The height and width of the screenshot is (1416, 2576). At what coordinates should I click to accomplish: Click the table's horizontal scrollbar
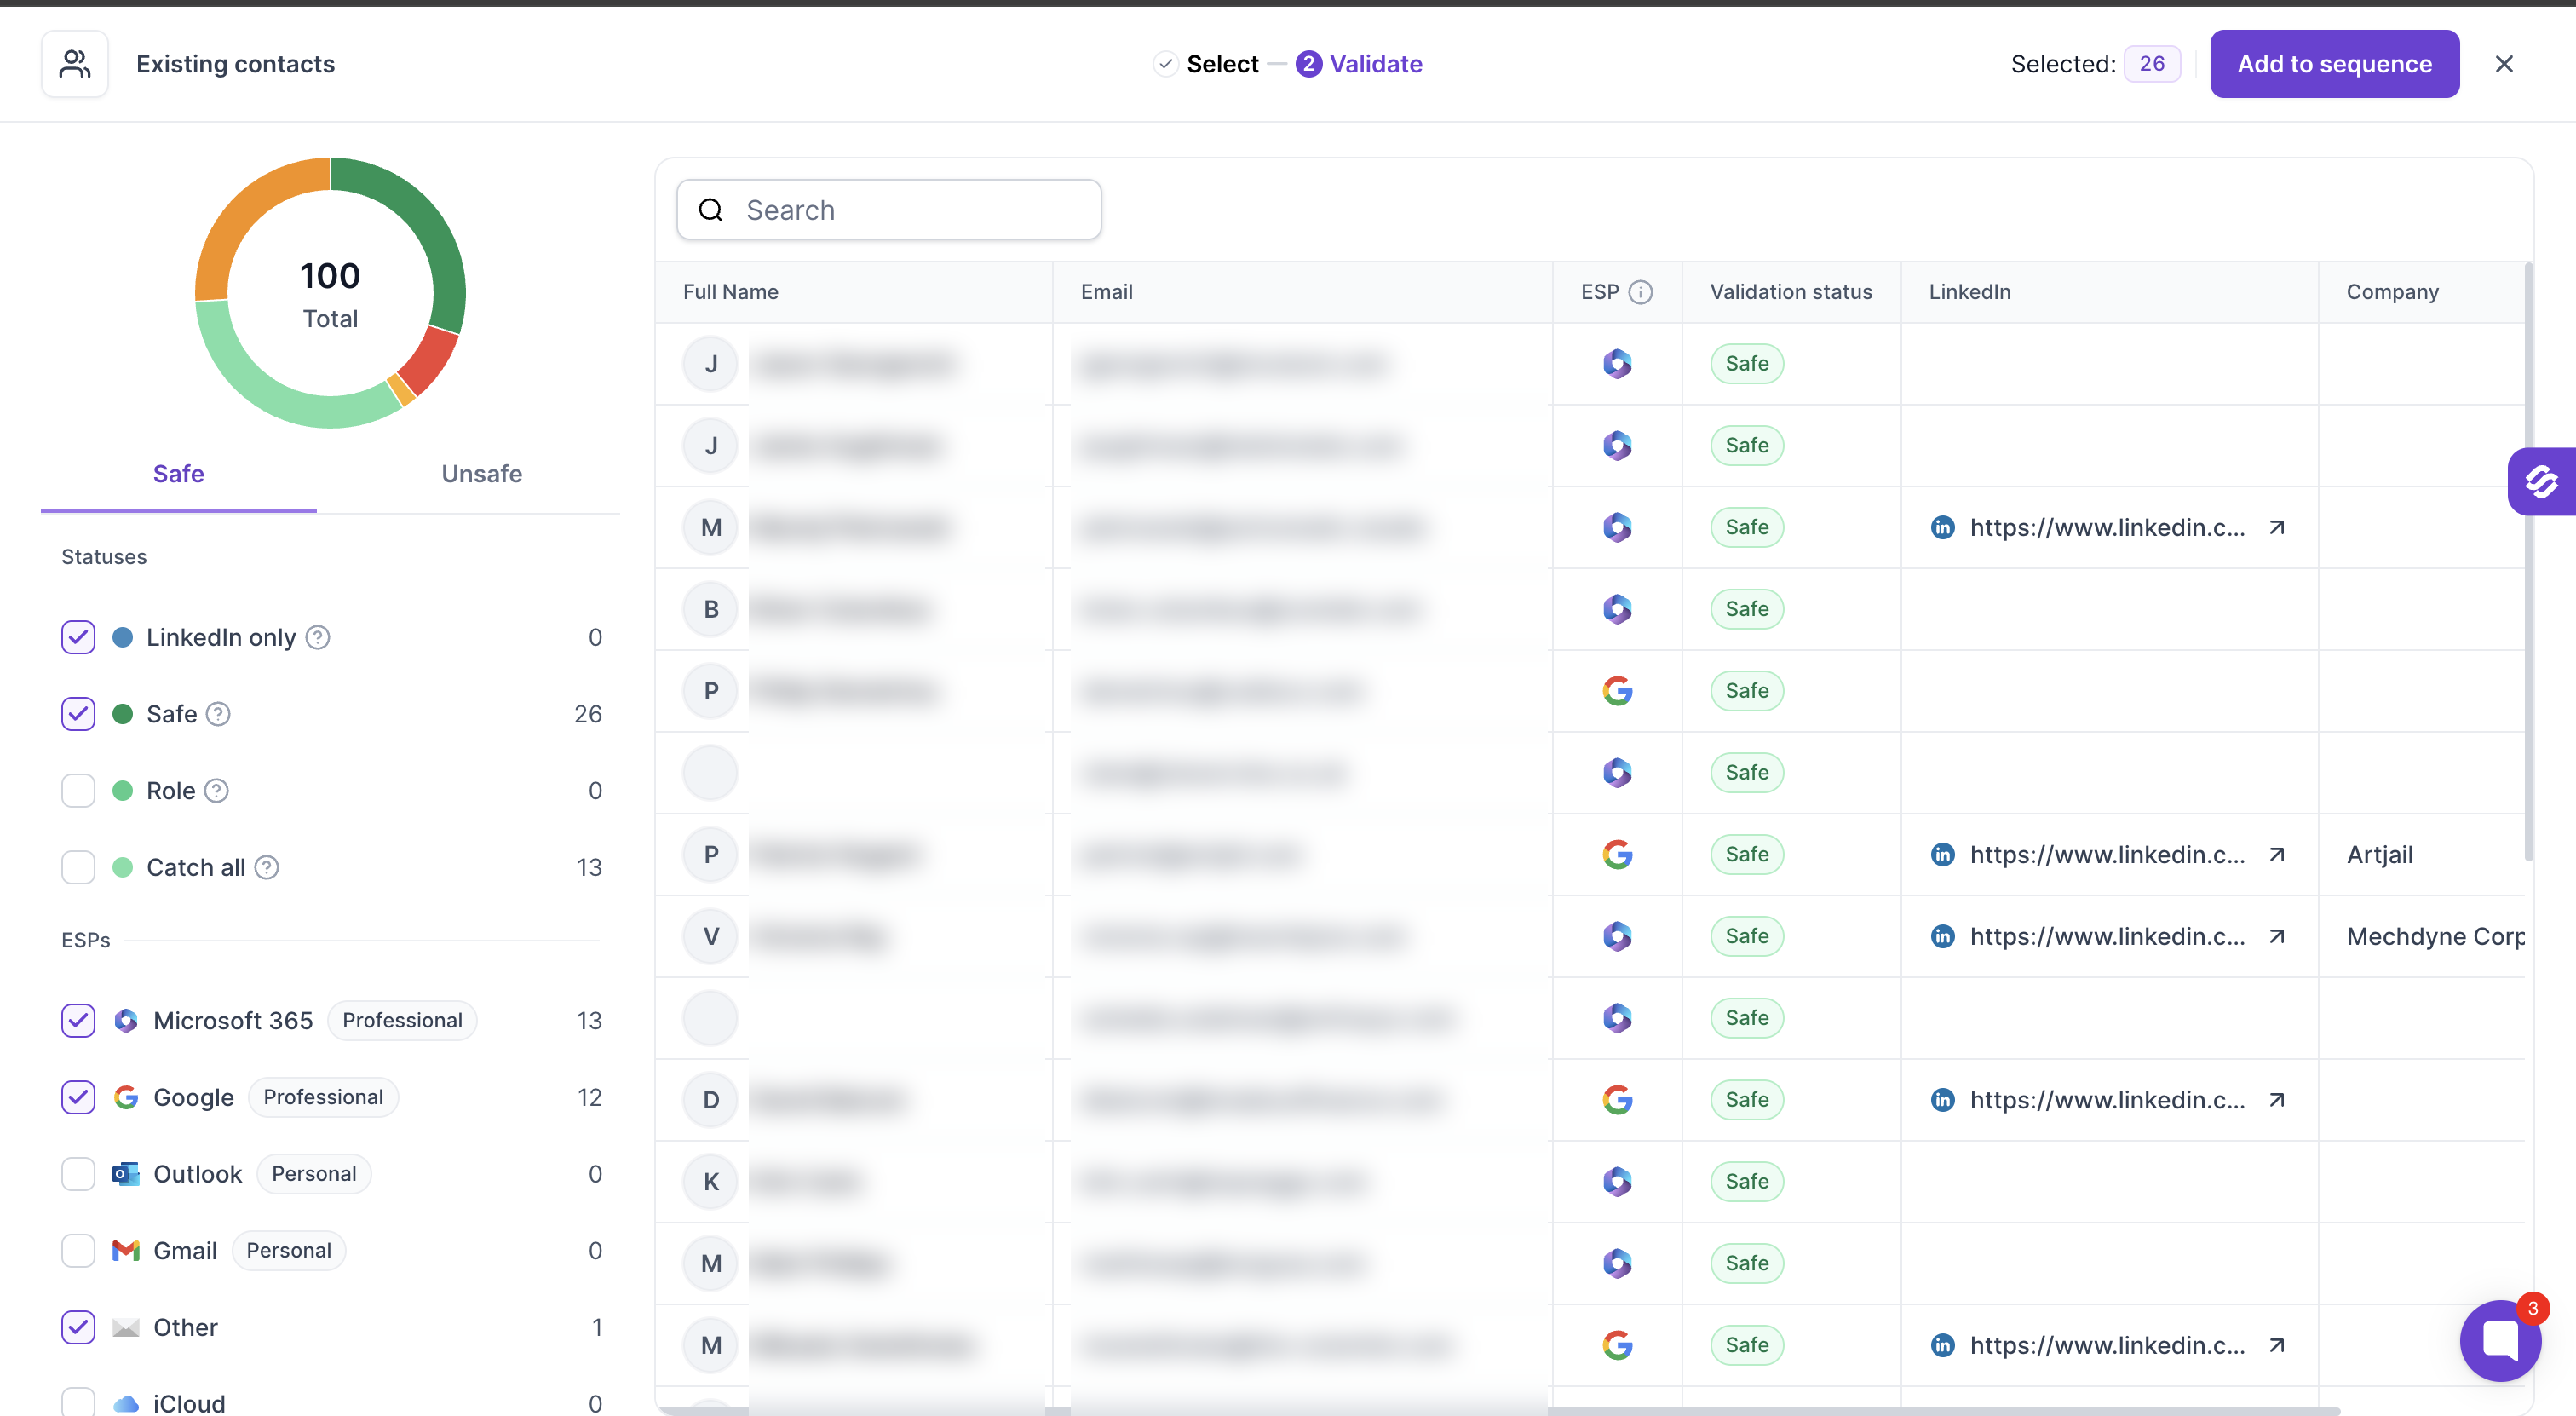click(1500, 1411)
